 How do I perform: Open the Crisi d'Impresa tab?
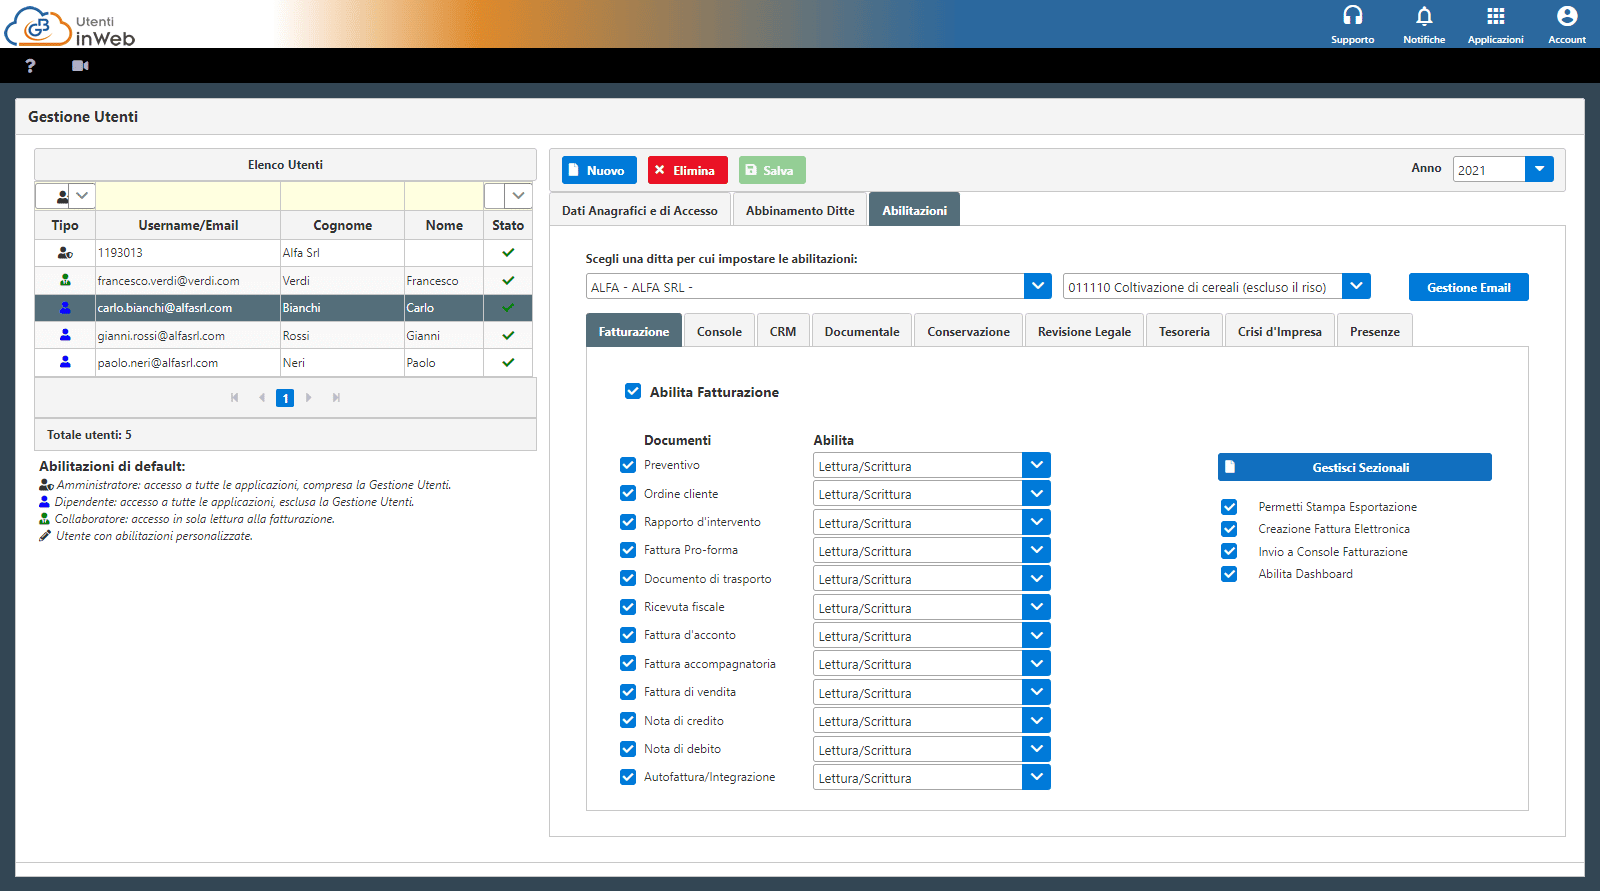[x=1279, y=331]
